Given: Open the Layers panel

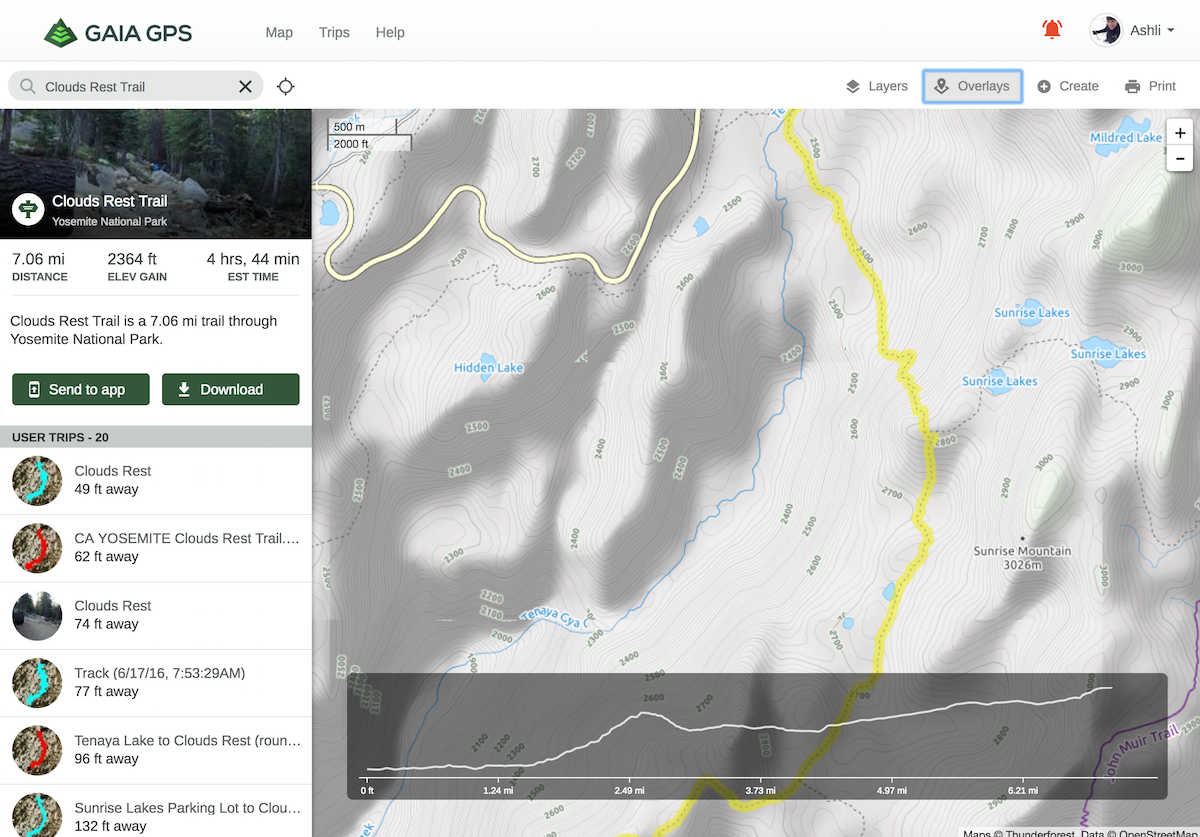Looking at the screenshot, I should (877, 86).
